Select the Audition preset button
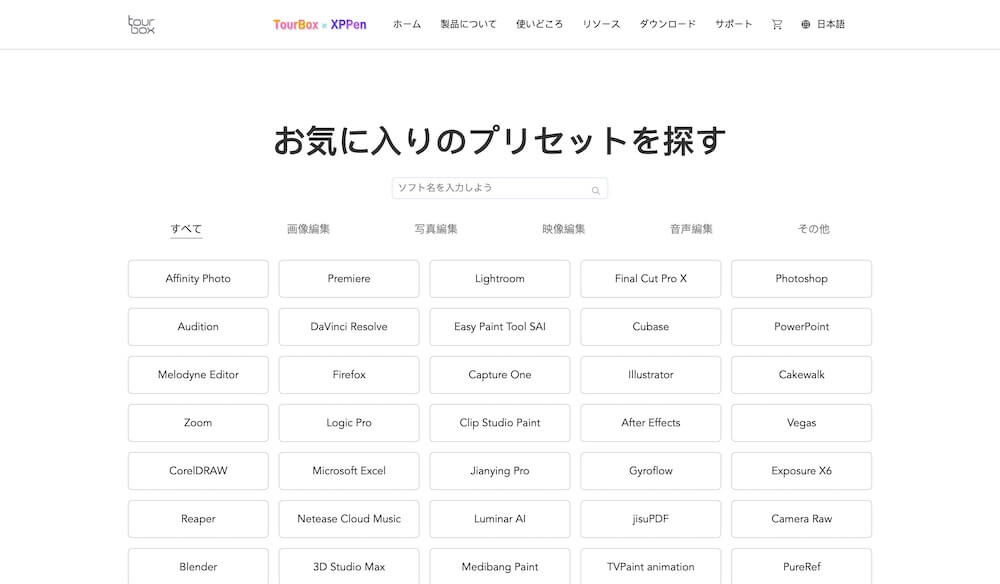Viewport: 1000px width, 584px height. point(198,326)
